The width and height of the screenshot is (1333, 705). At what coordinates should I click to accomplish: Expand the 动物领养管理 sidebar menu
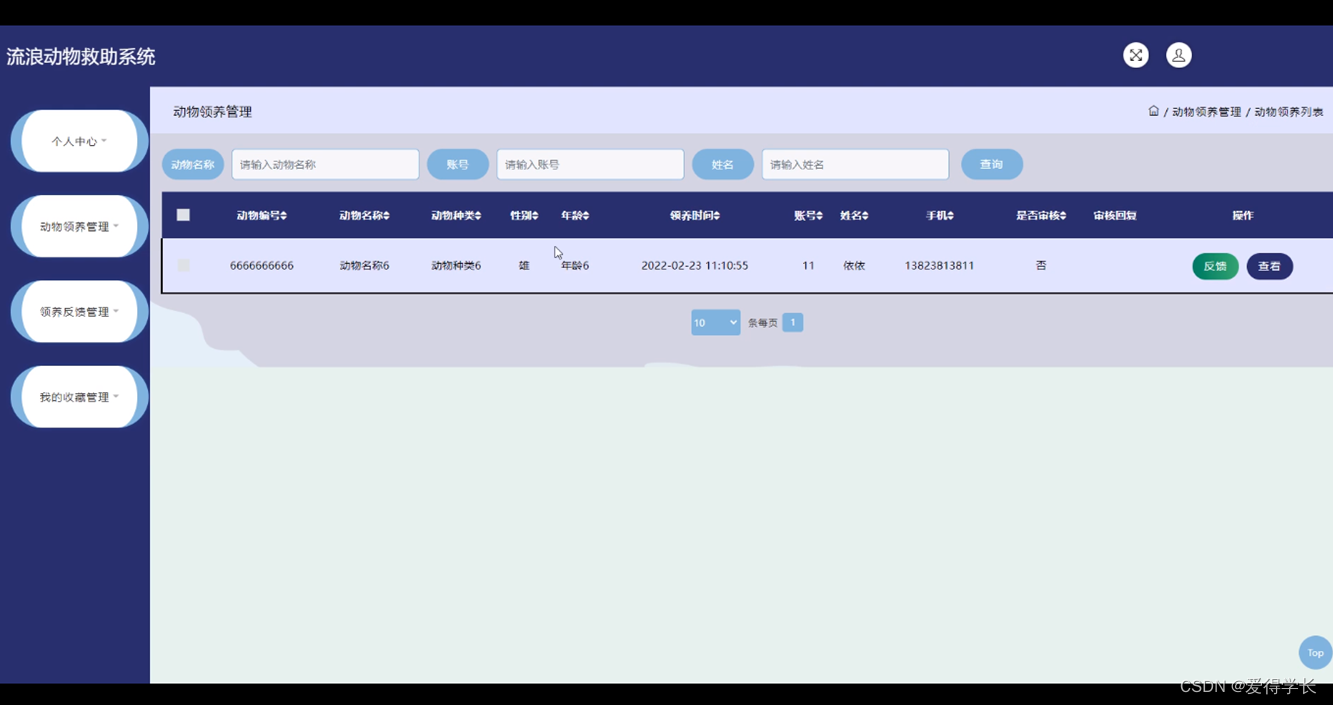[x=79, y=226]
